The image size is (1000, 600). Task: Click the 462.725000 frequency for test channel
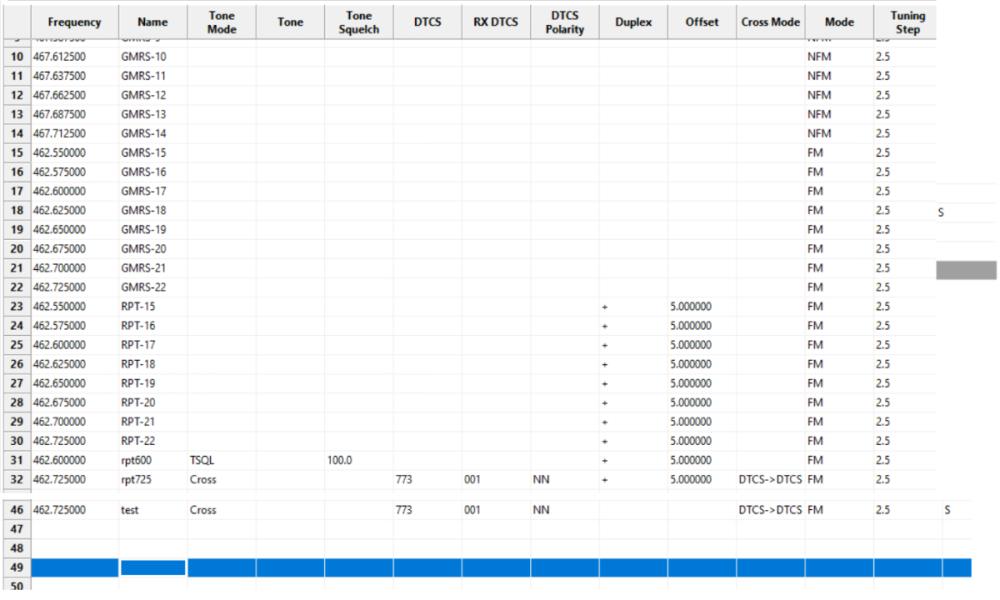pyautogui.click(x=74, y=510)
